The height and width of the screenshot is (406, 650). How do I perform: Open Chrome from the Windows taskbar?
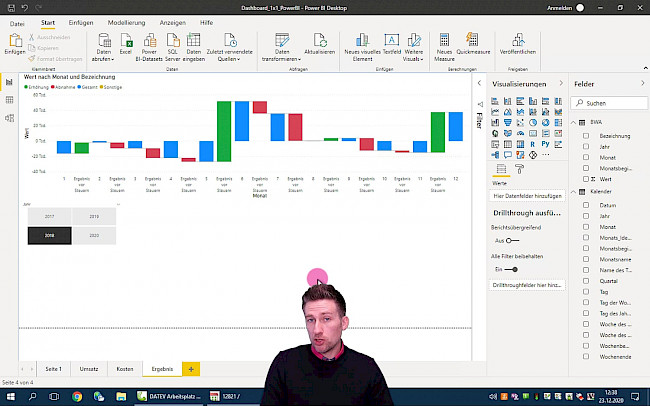click(77, 397)
